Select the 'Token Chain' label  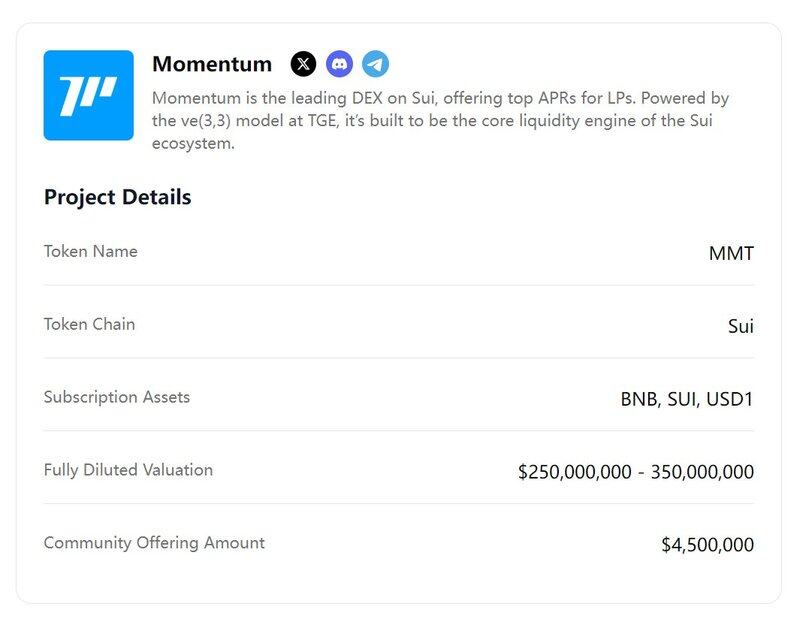pos(89,324)
